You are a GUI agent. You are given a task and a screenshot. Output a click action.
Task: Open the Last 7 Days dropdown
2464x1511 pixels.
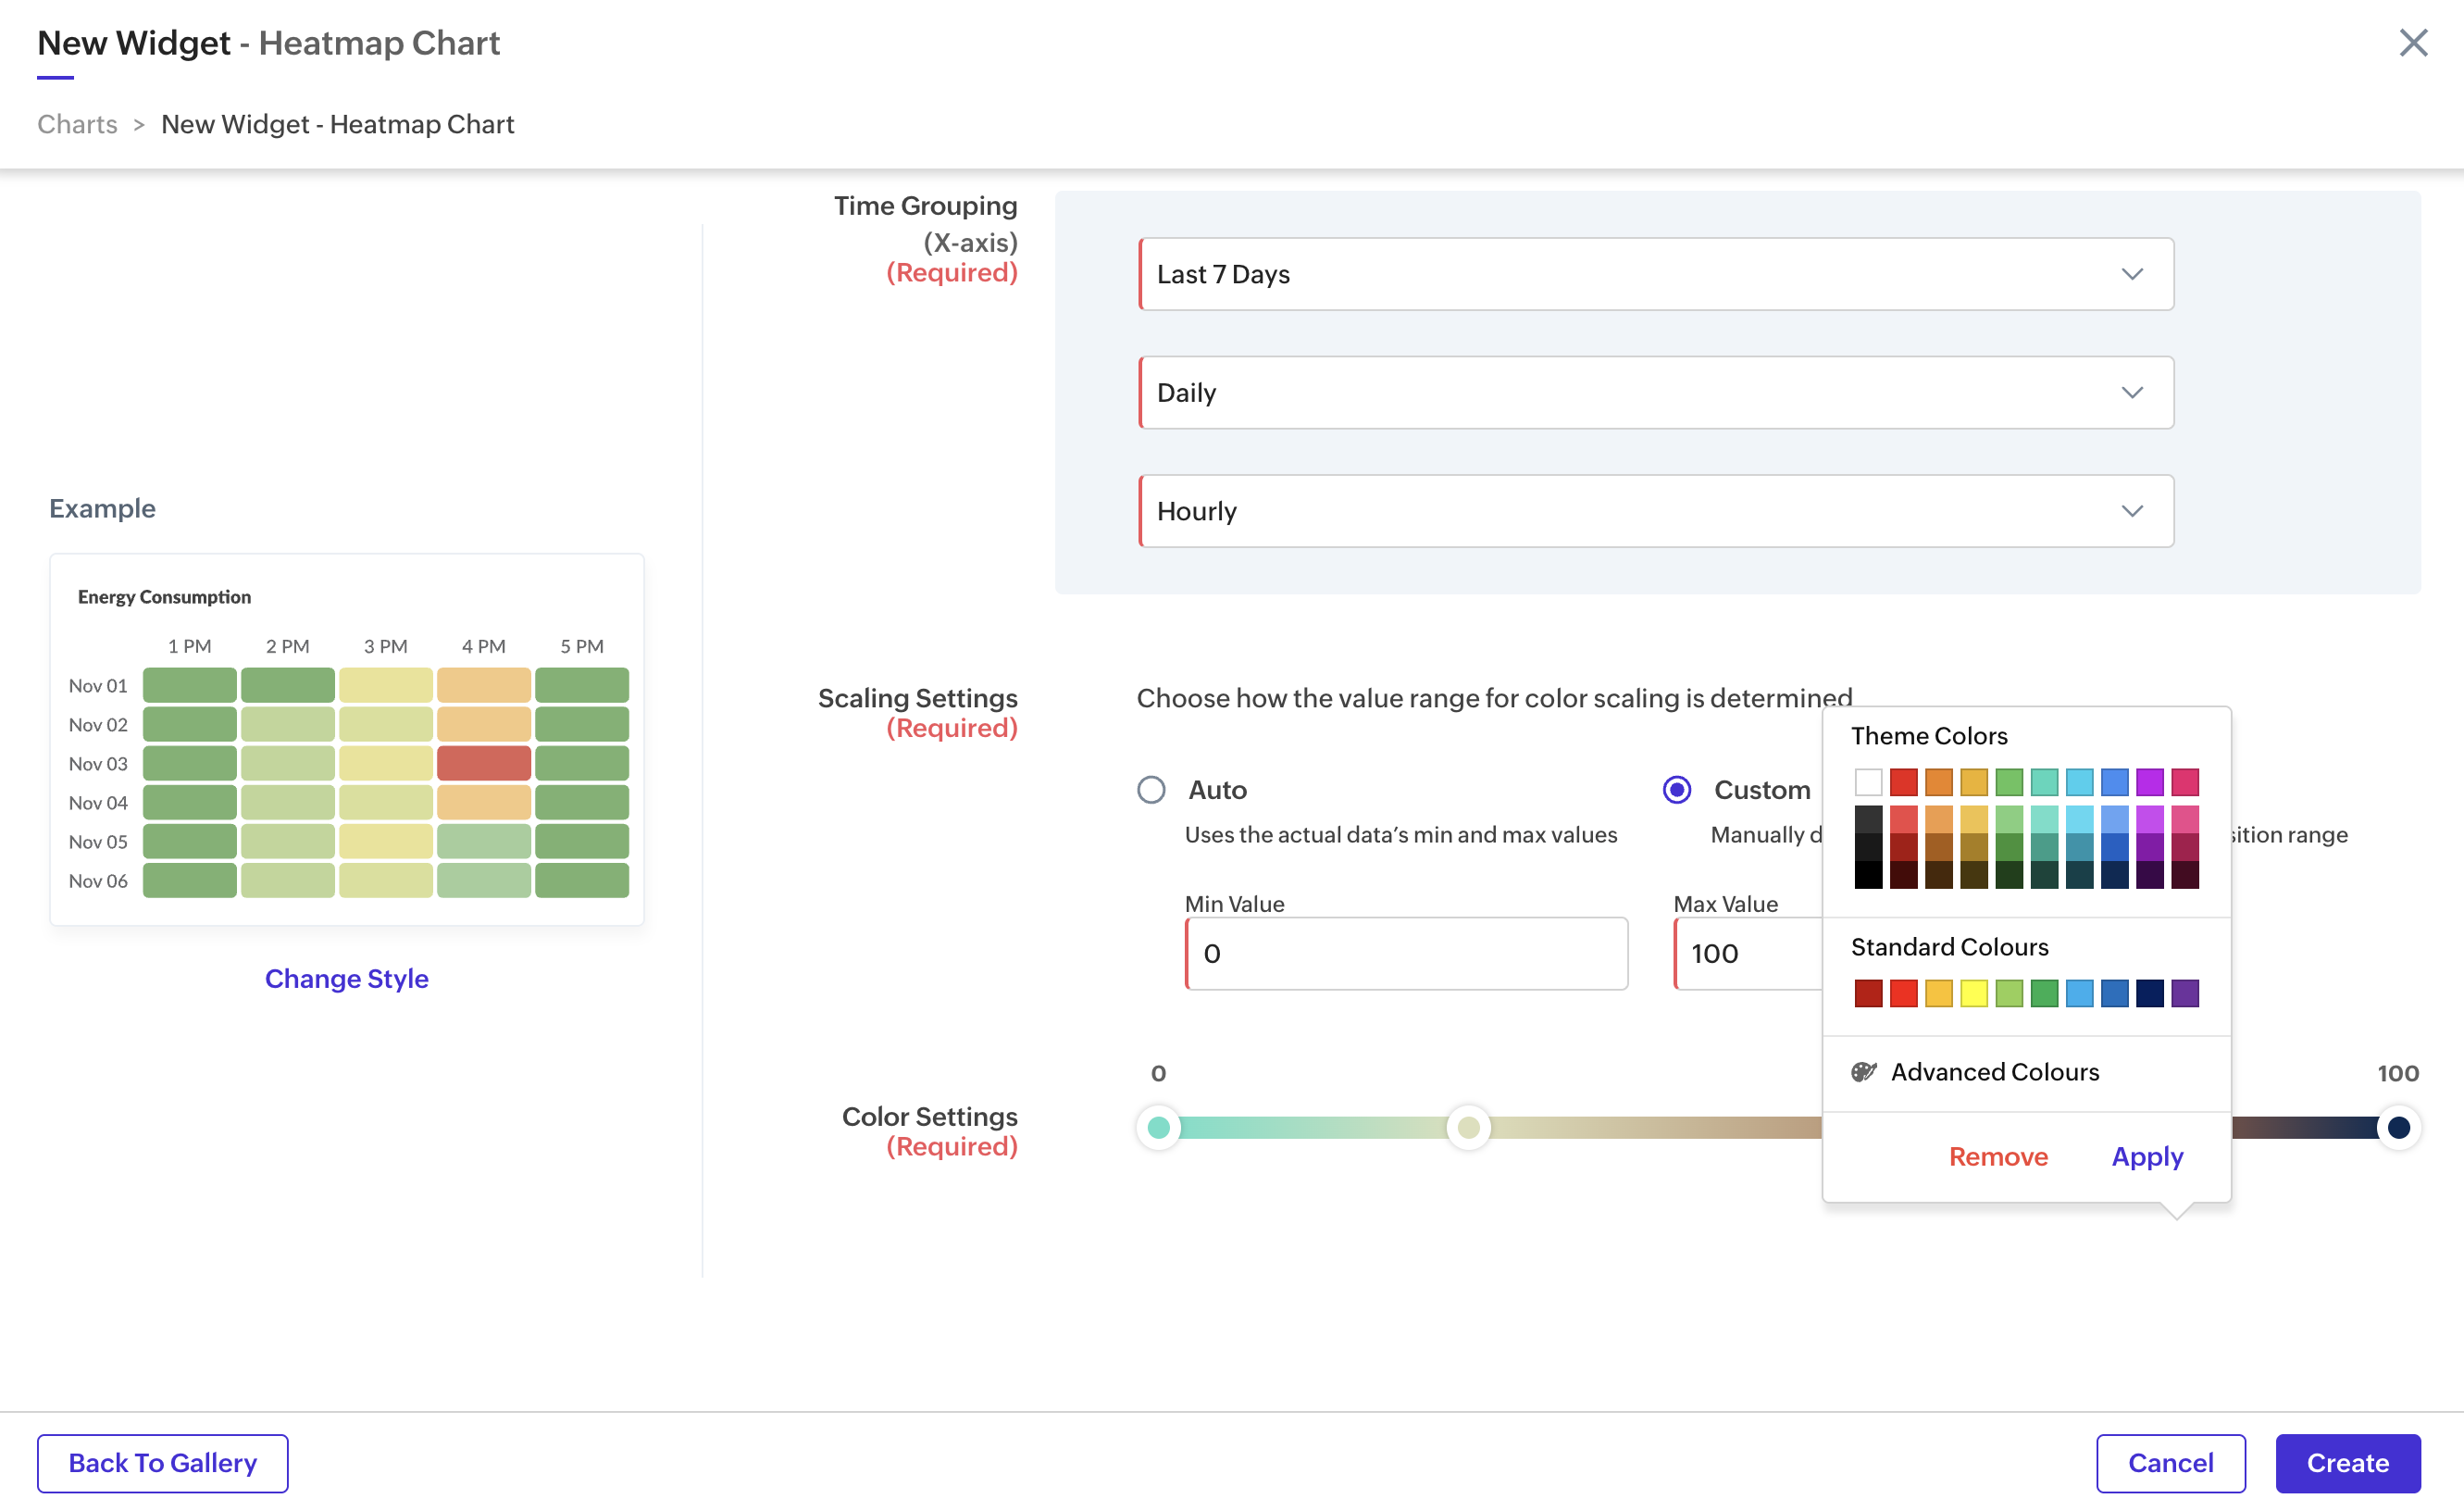1655,274
